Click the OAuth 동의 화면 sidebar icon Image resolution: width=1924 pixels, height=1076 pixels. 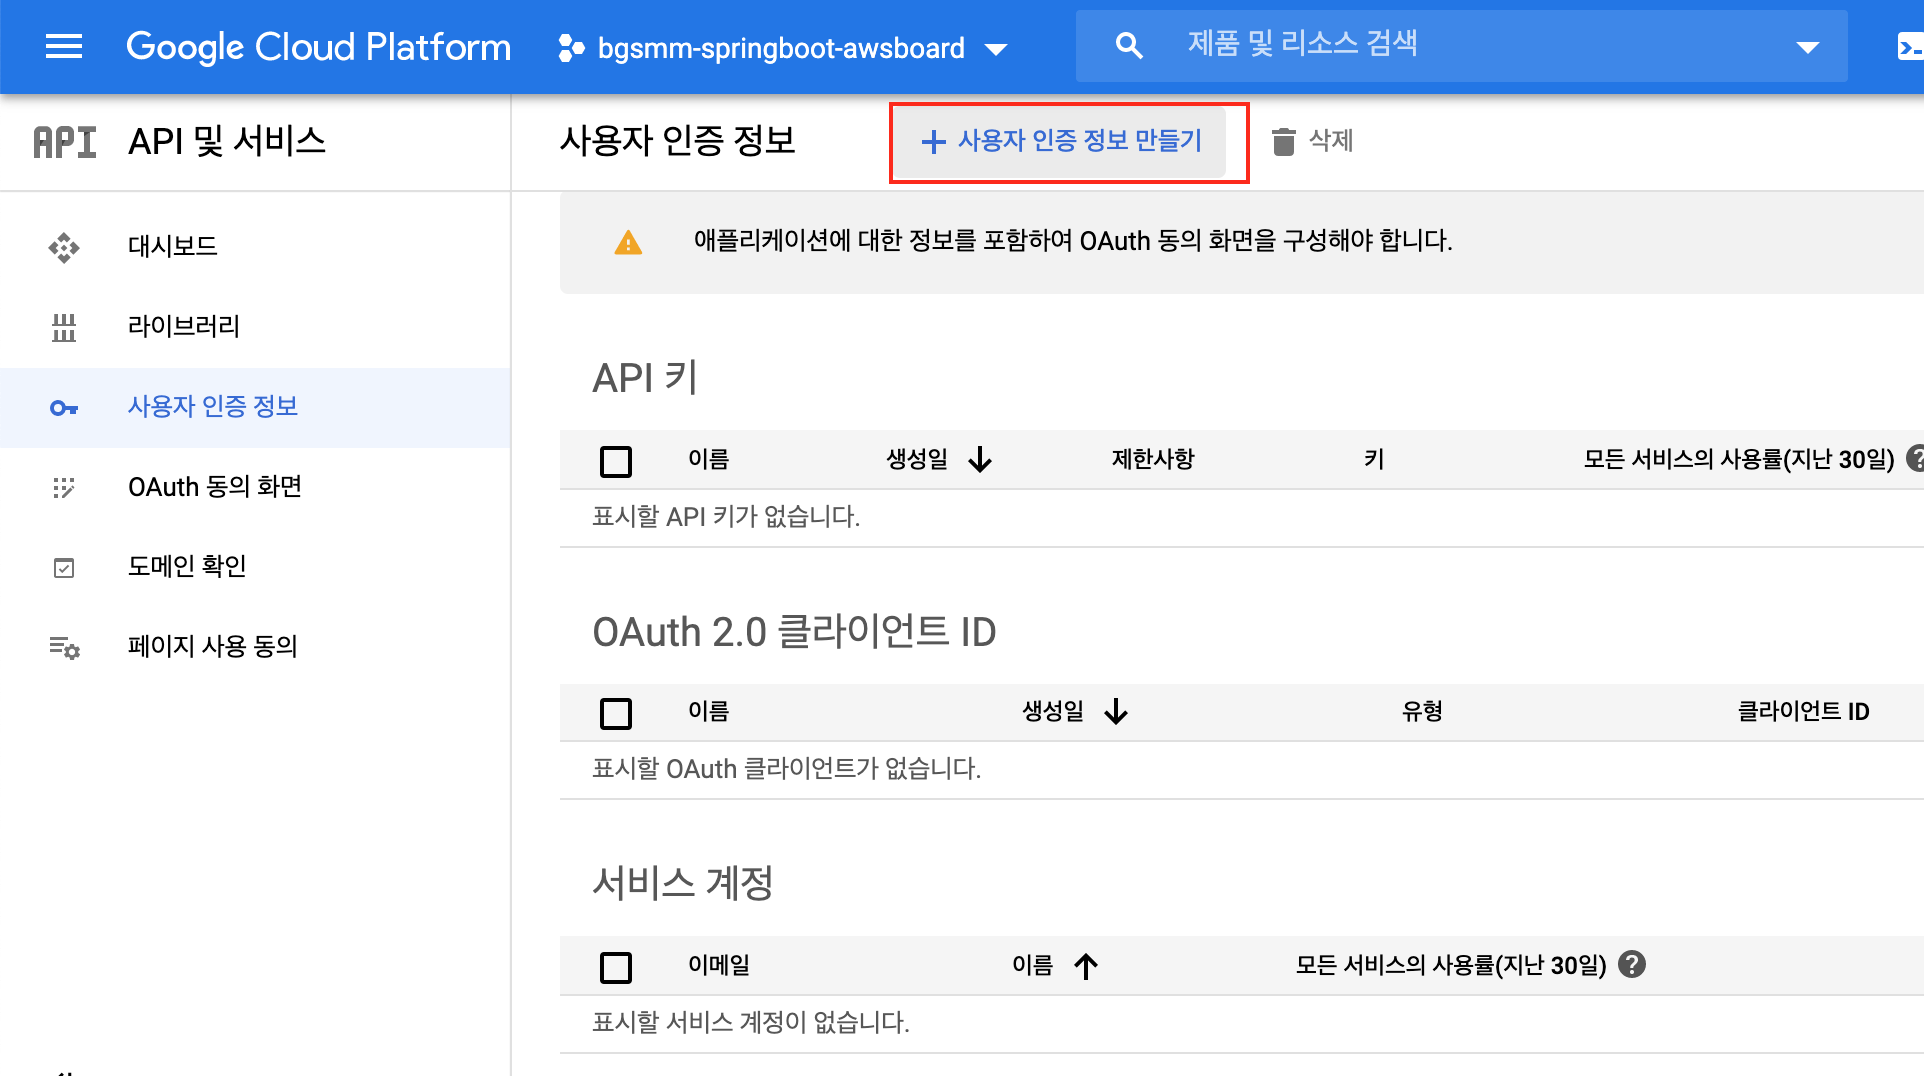[64, 487]
